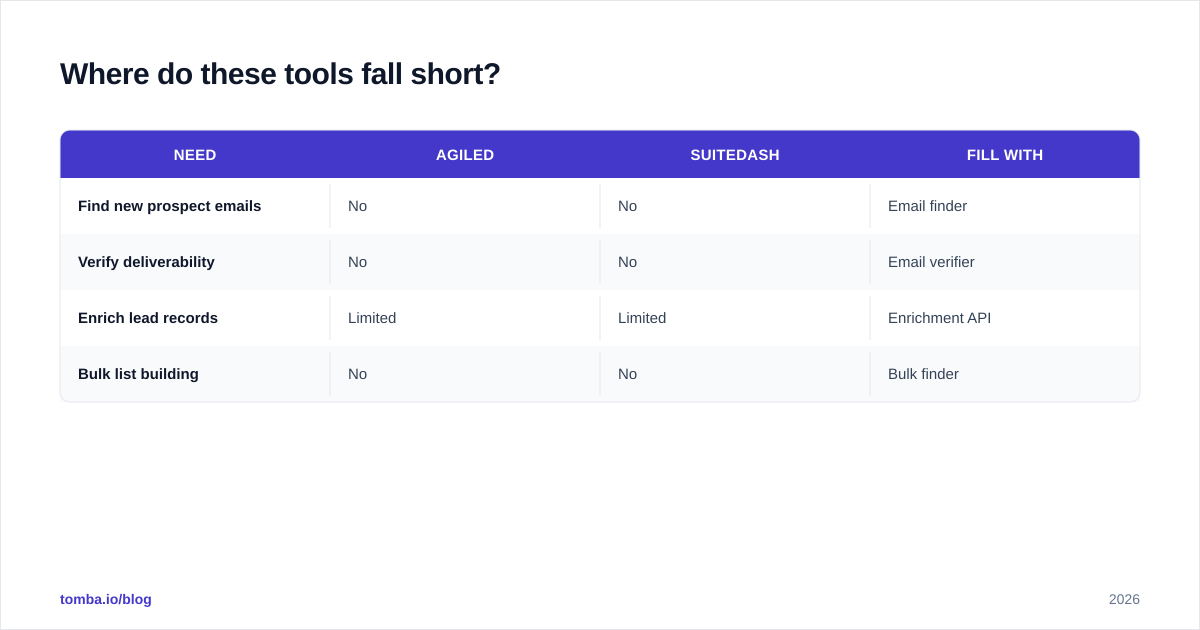Click the SUITEDASH column header
The height and width of the screenshot is (630, 1200).
[x=735, y=155]
